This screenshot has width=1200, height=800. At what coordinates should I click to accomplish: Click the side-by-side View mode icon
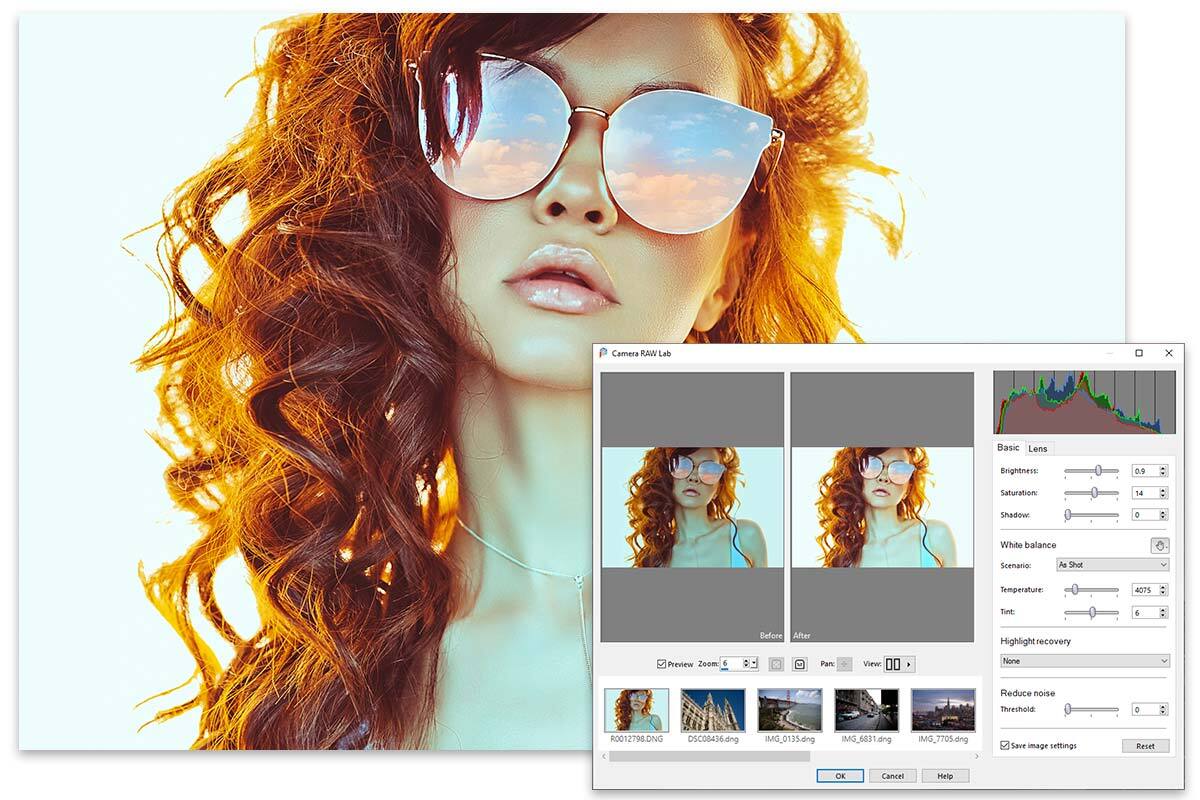point(893,664)
